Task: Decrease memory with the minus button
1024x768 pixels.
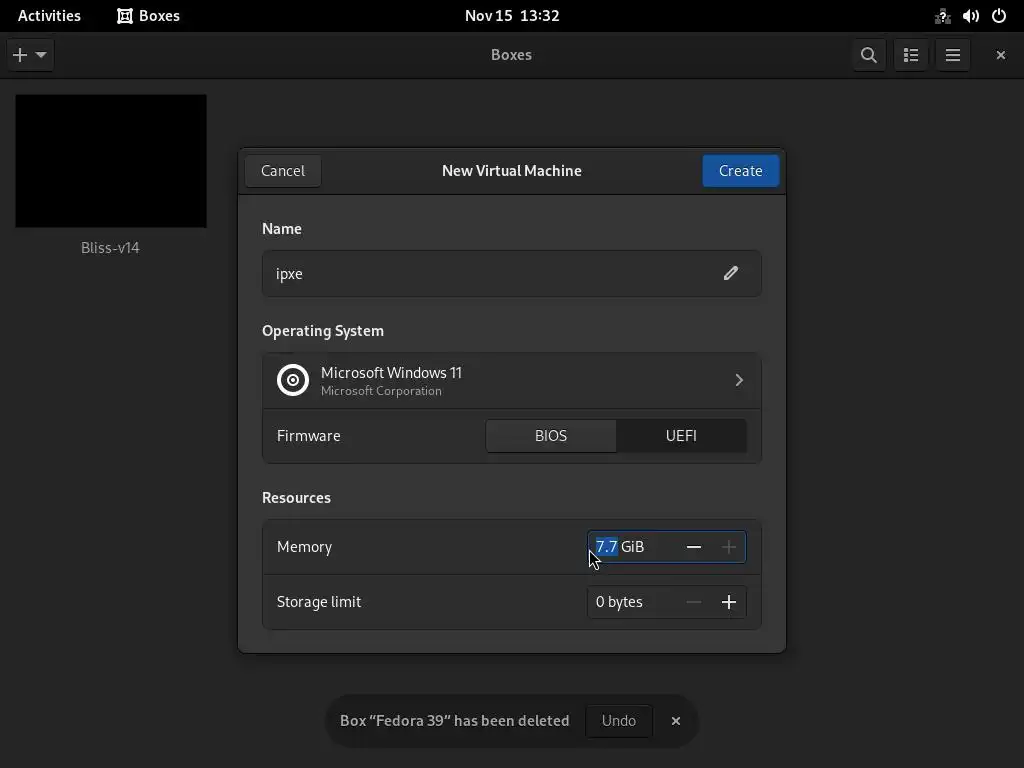Action: point(694,547)
